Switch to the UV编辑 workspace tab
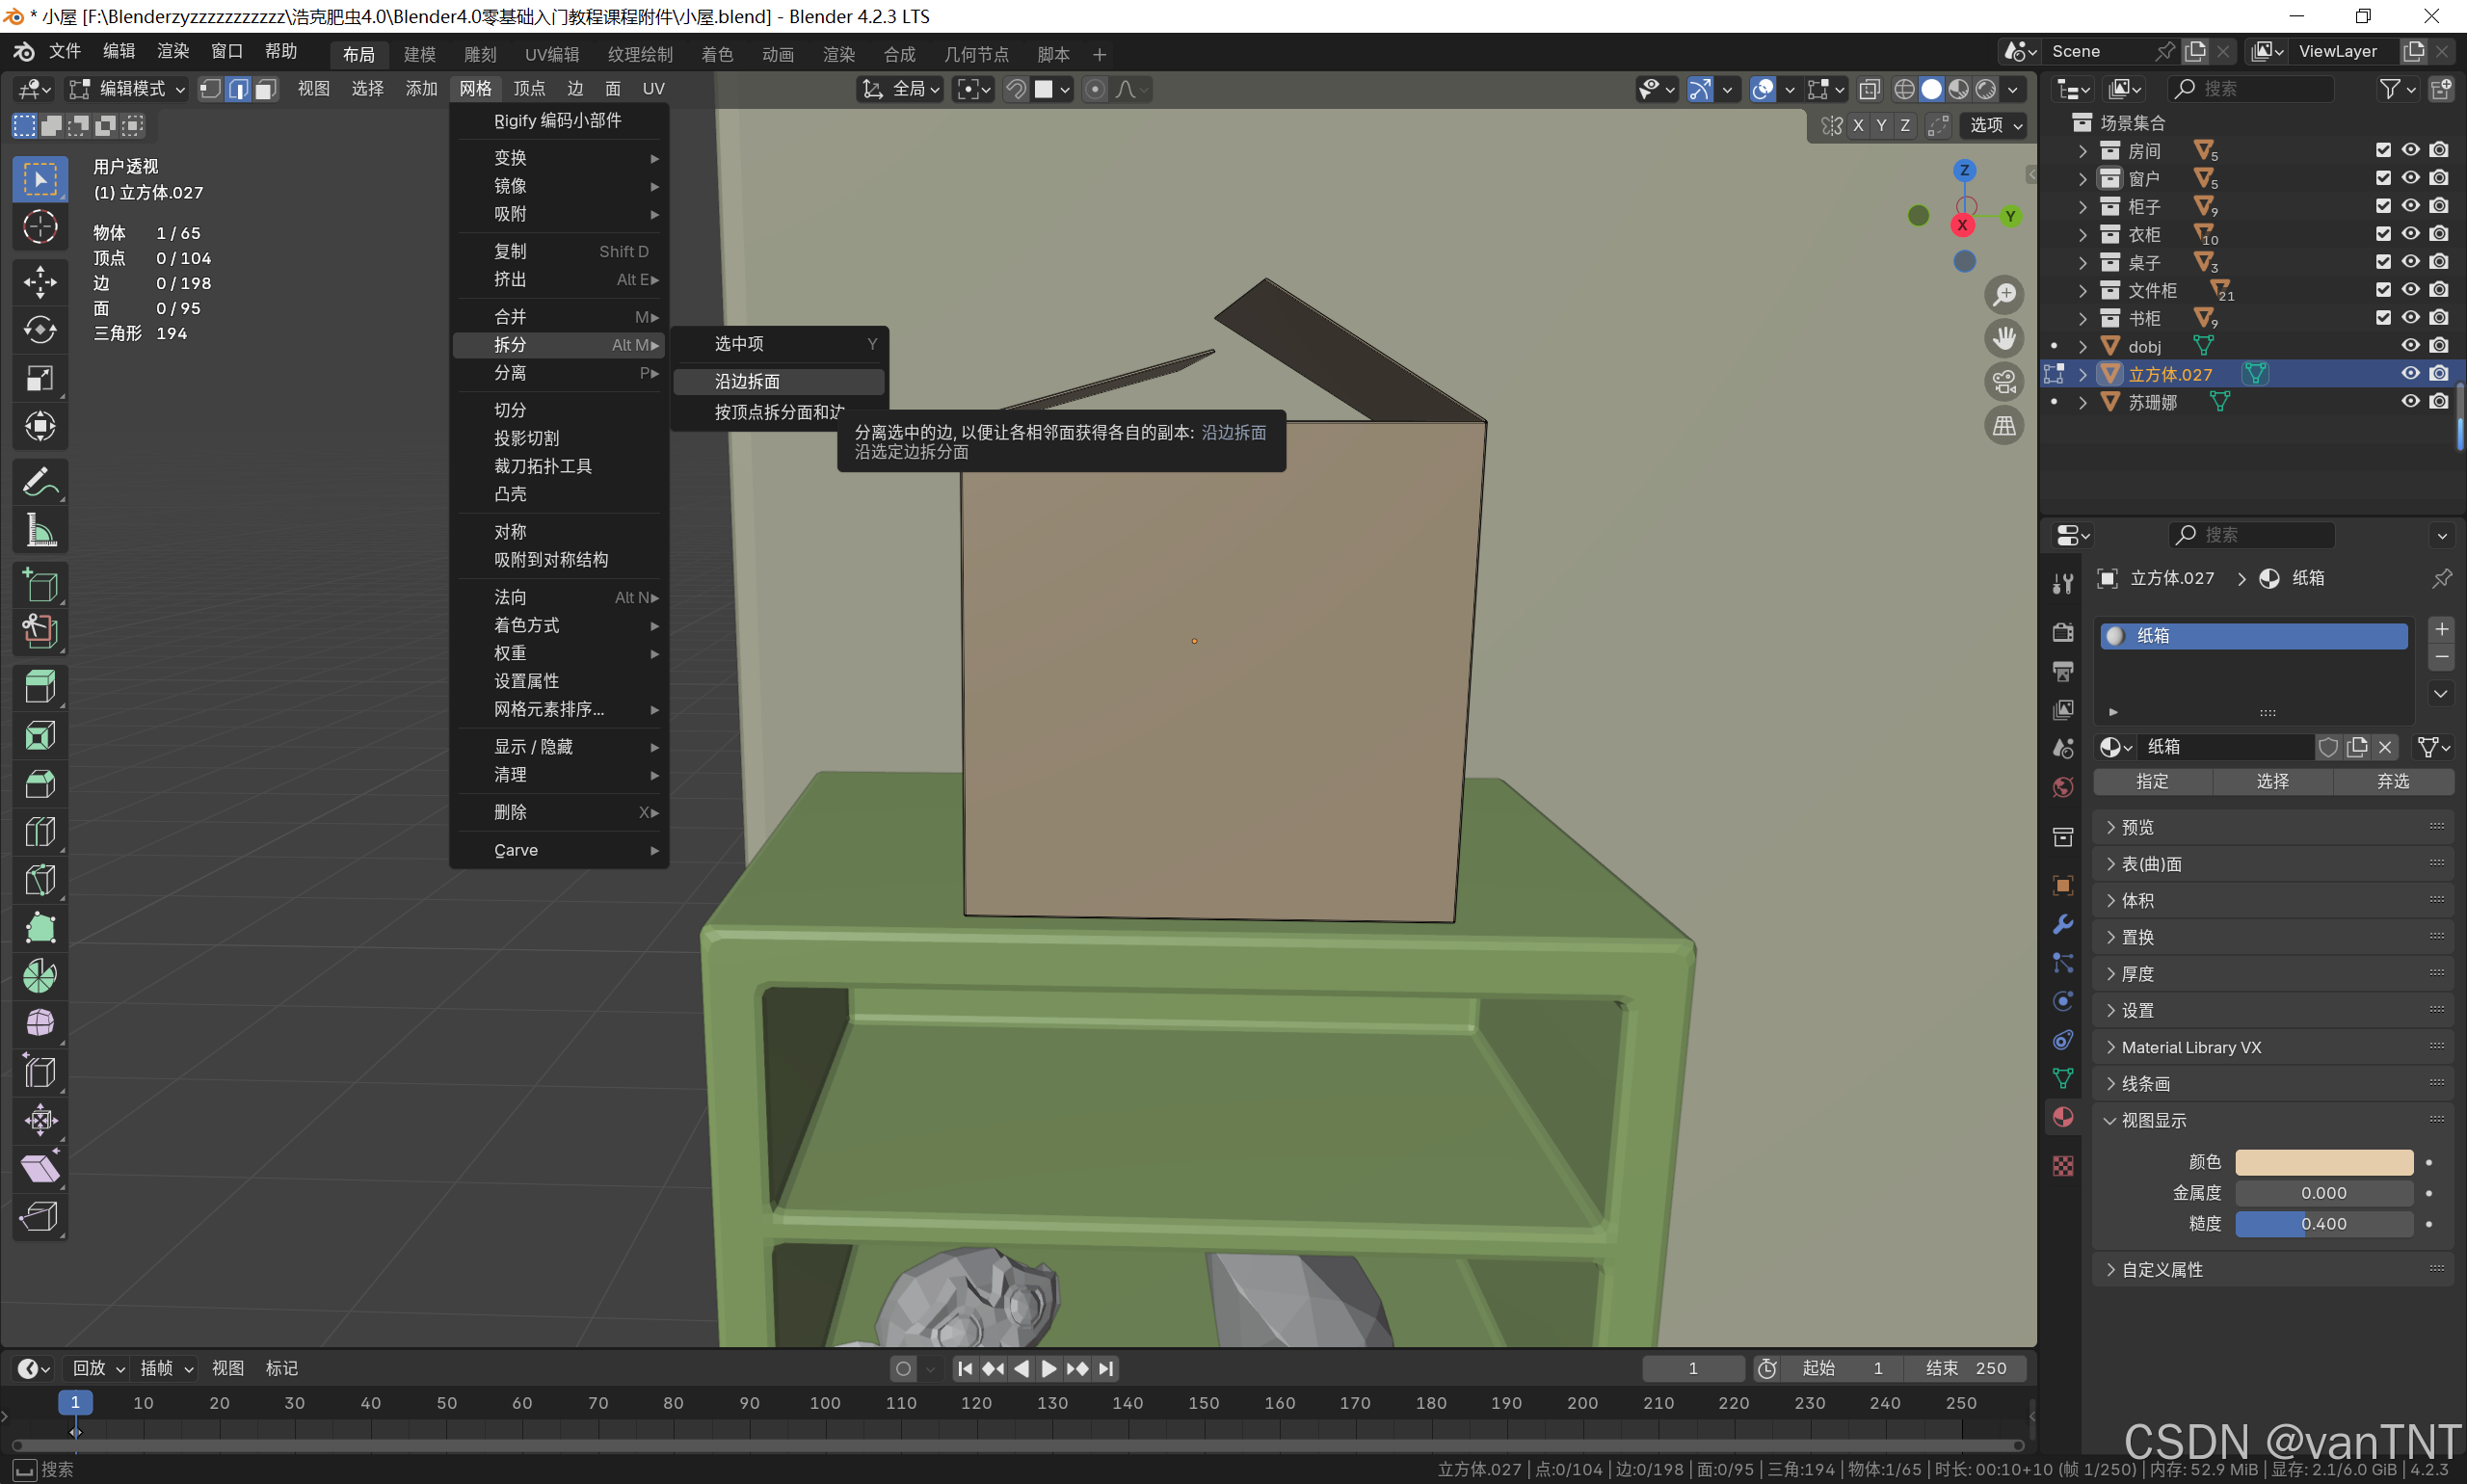Viewport: 2467px width, 1484px height. point(551,54)
